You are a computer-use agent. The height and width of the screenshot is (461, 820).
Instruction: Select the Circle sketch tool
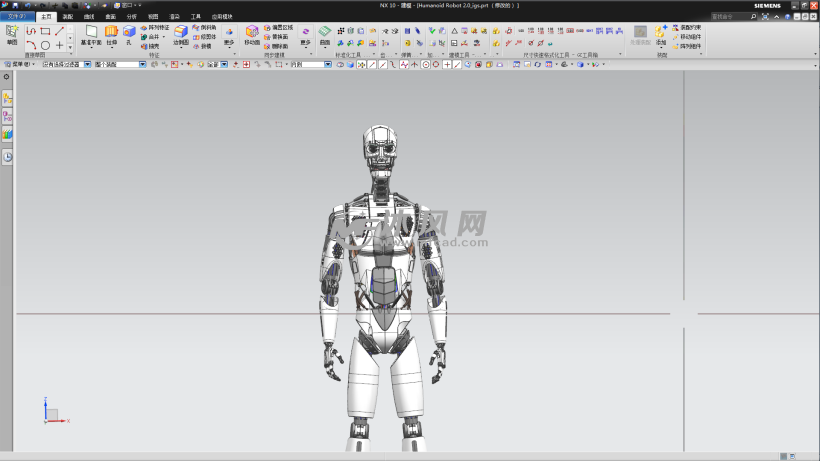pos(45,45)
